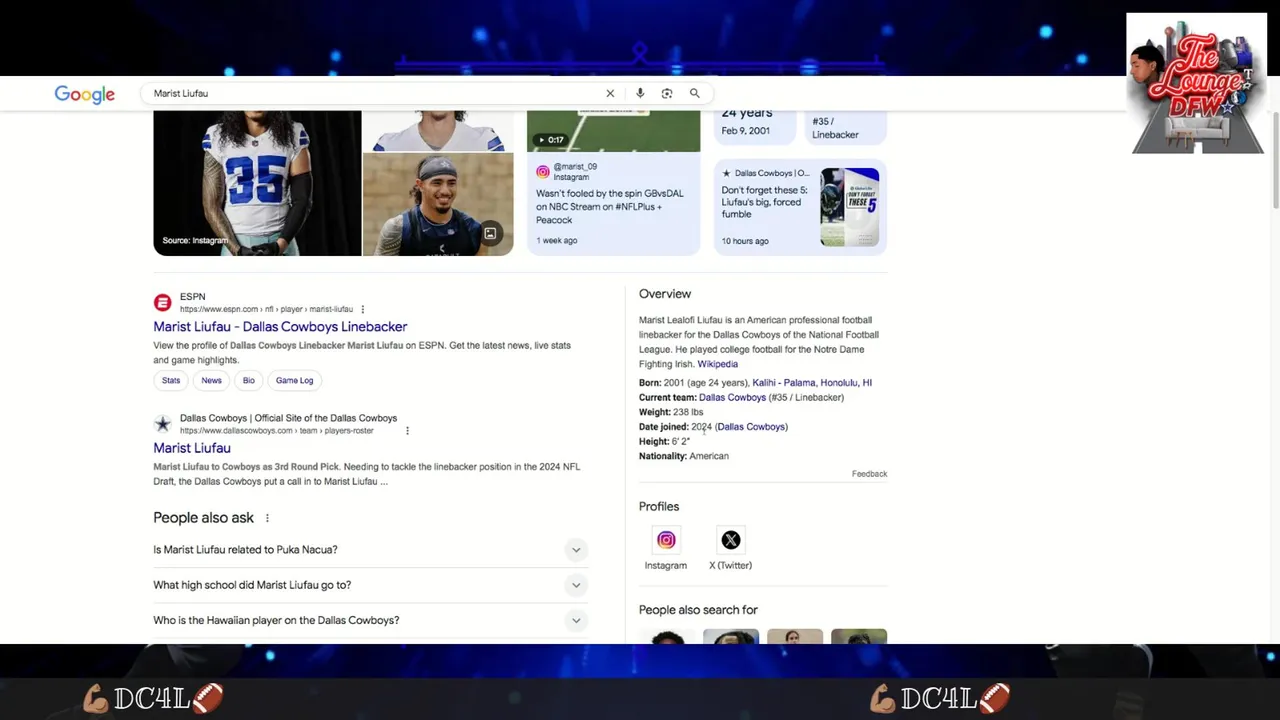
Task: Click the magnifier search icon
Action: point(694,93)
